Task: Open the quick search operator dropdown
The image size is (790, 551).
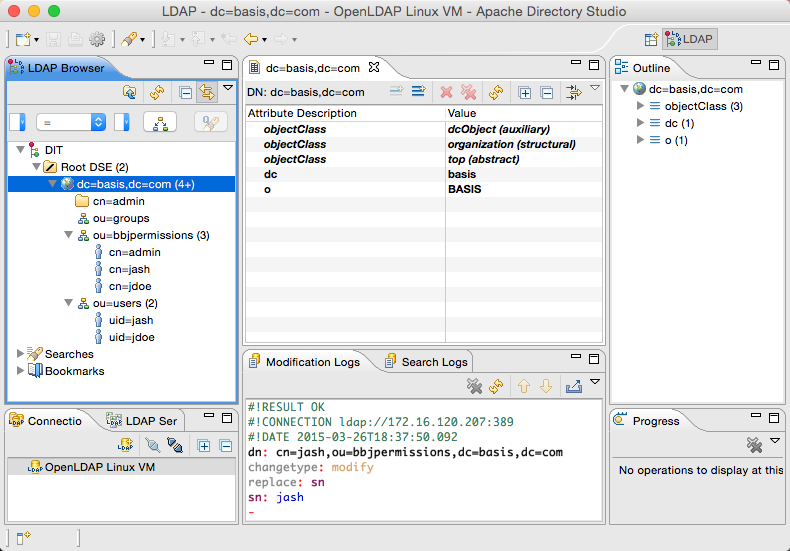Action: (71, 122)
